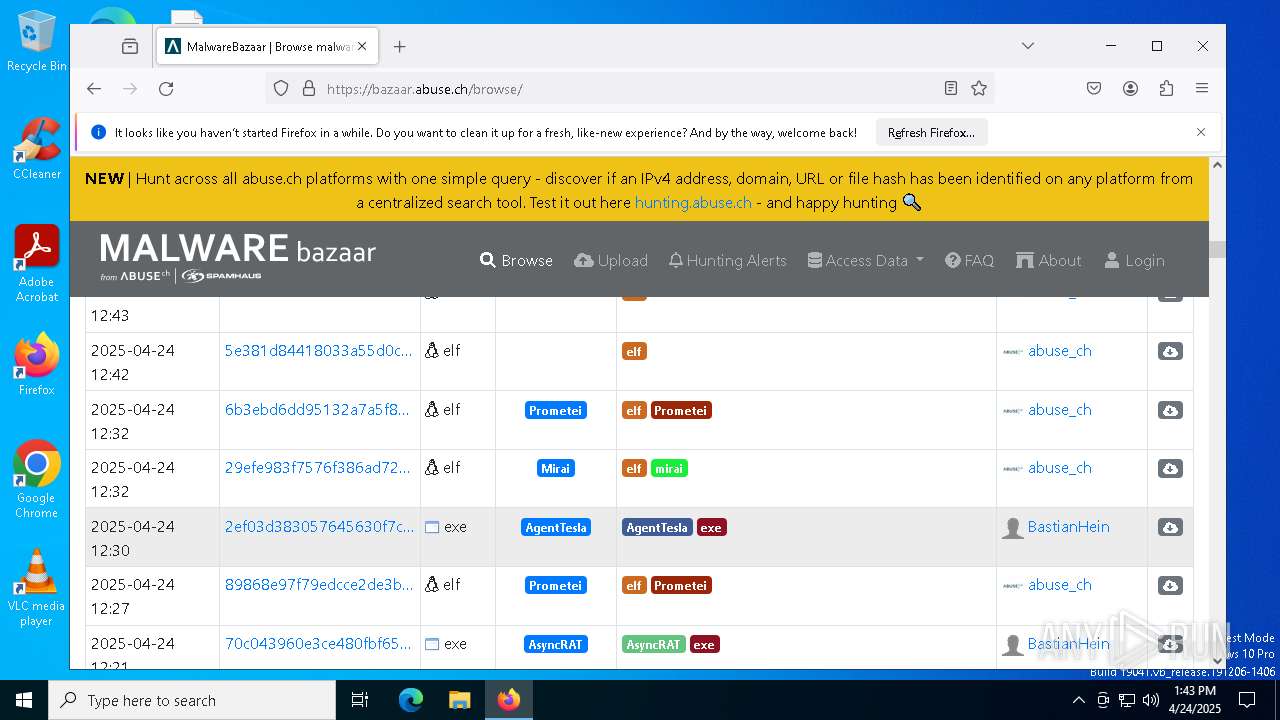Open Firefox View in the tab bar
Image resolution: width=1280 pixels, height=720 pixels.
(130, 47)
